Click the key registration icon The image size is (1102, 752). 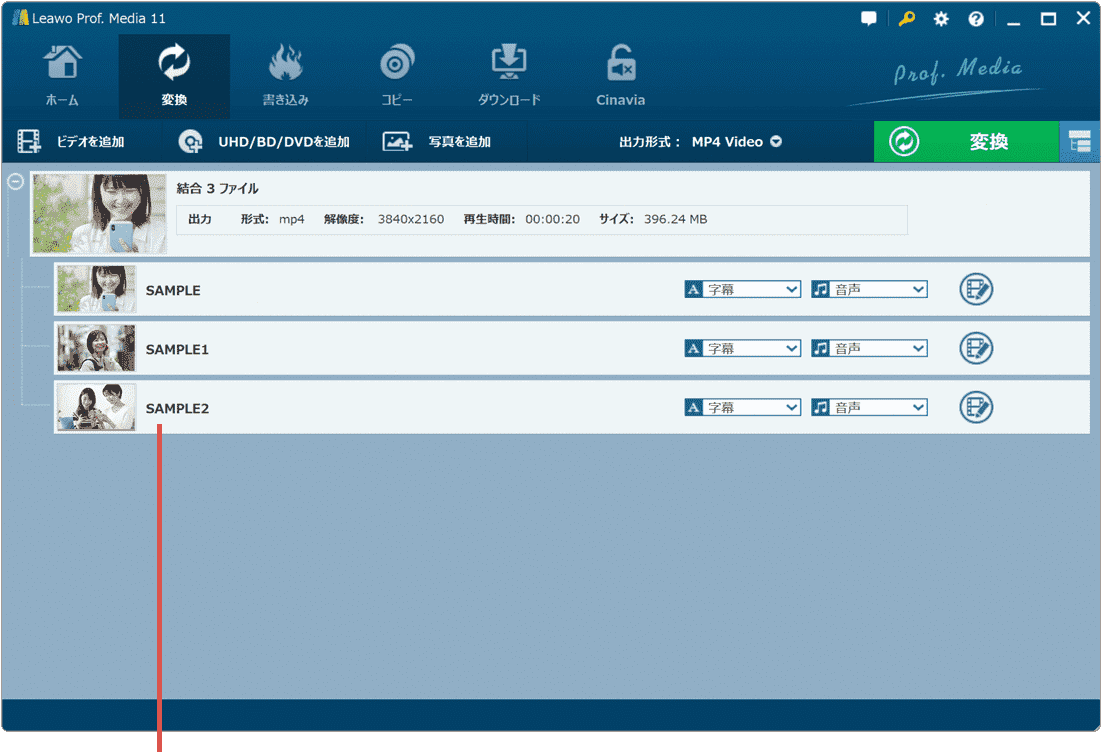[906, 19]
